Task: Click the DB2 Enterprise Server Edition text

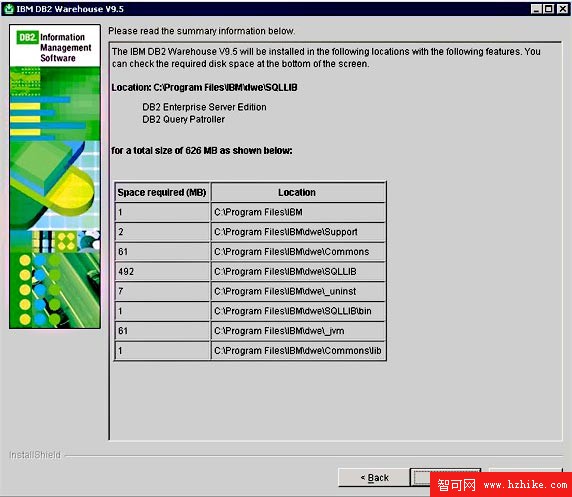Action: tap(204, 107)
